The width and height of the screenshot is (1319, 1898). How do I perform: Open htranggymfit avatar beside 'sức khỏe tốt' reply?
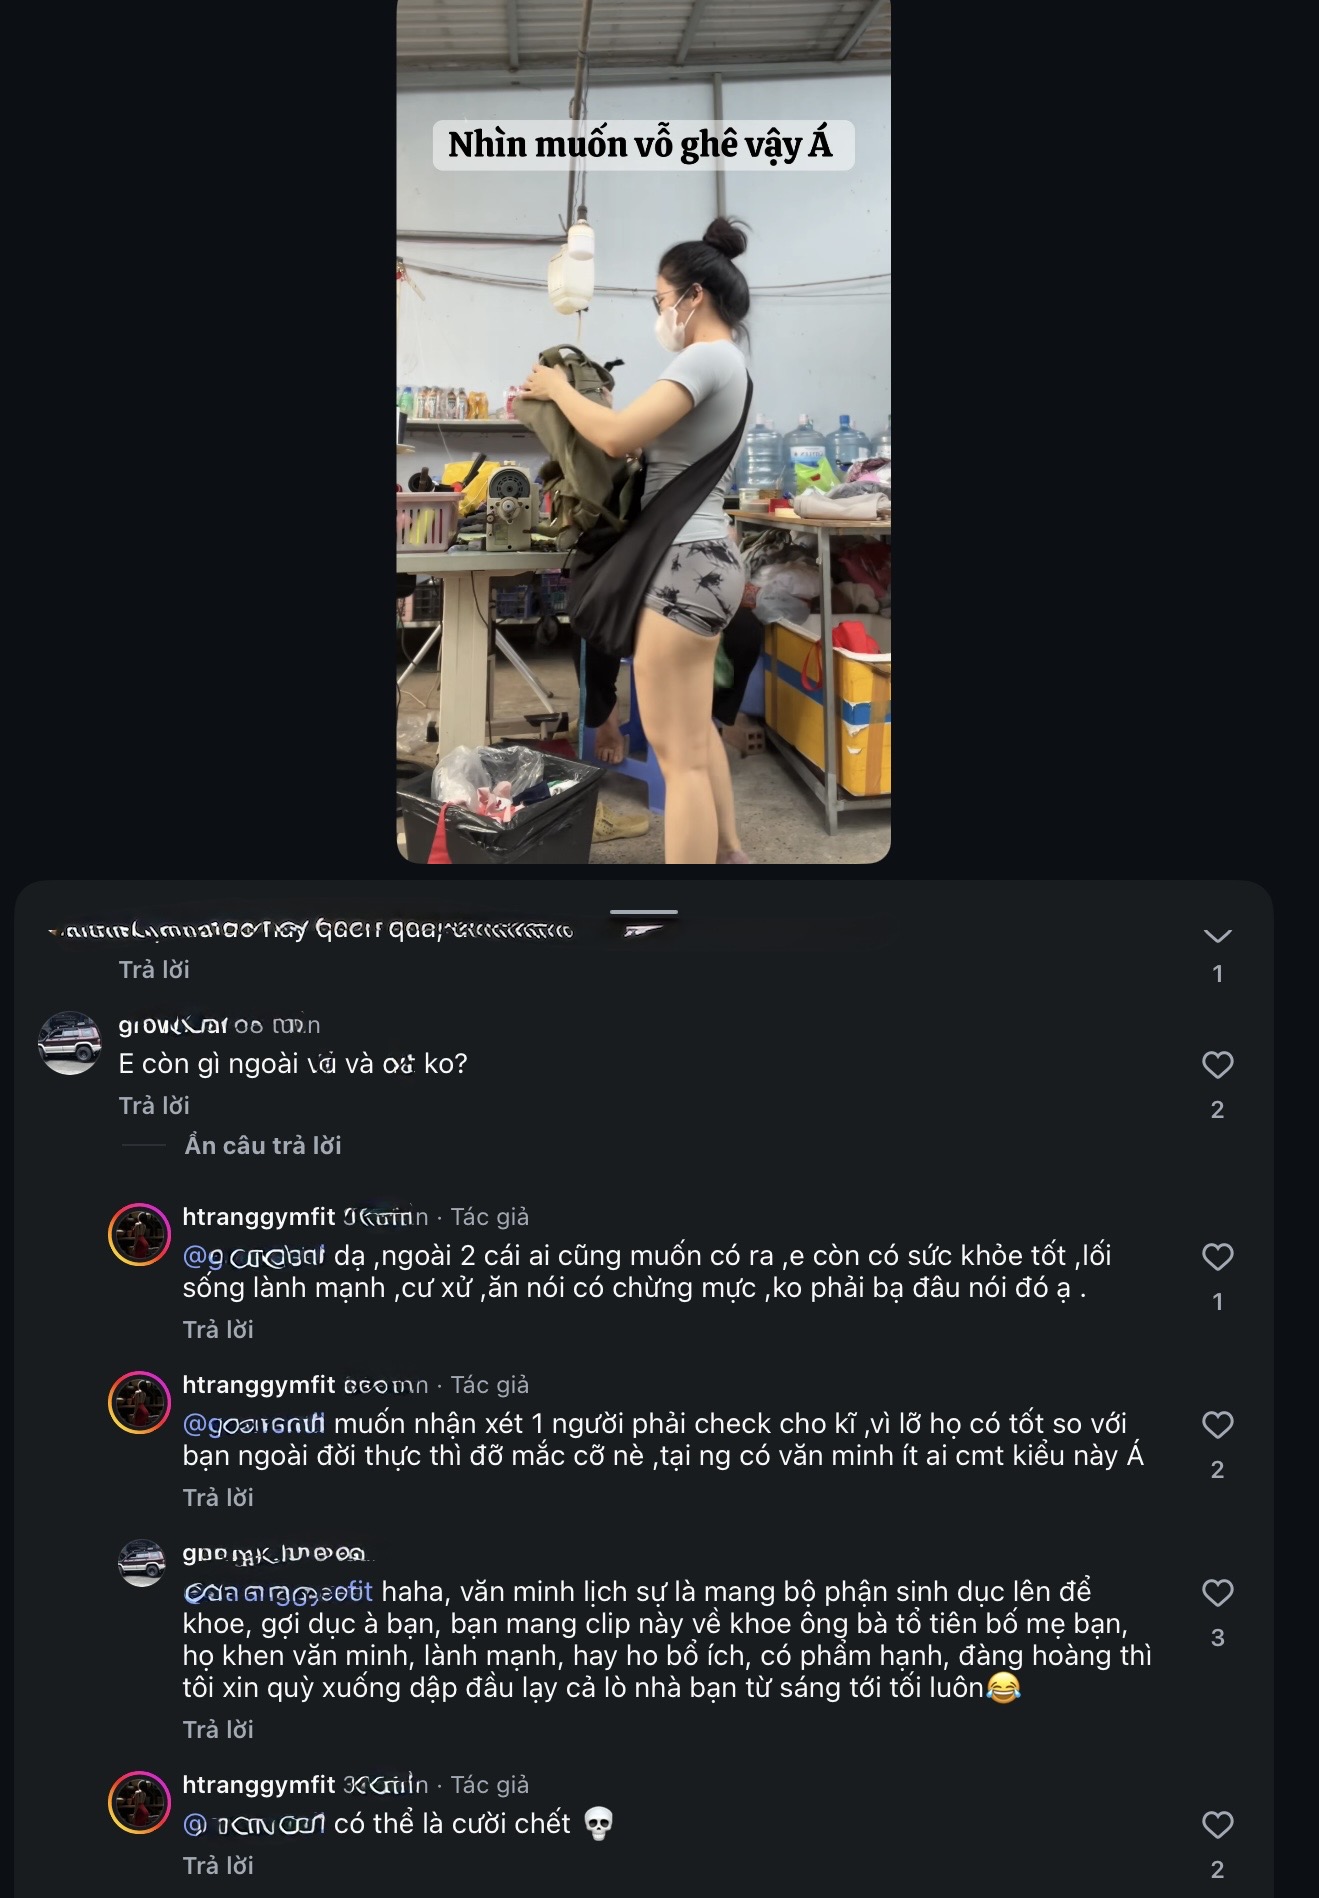pyautogui.click(x=139, y=1234)
